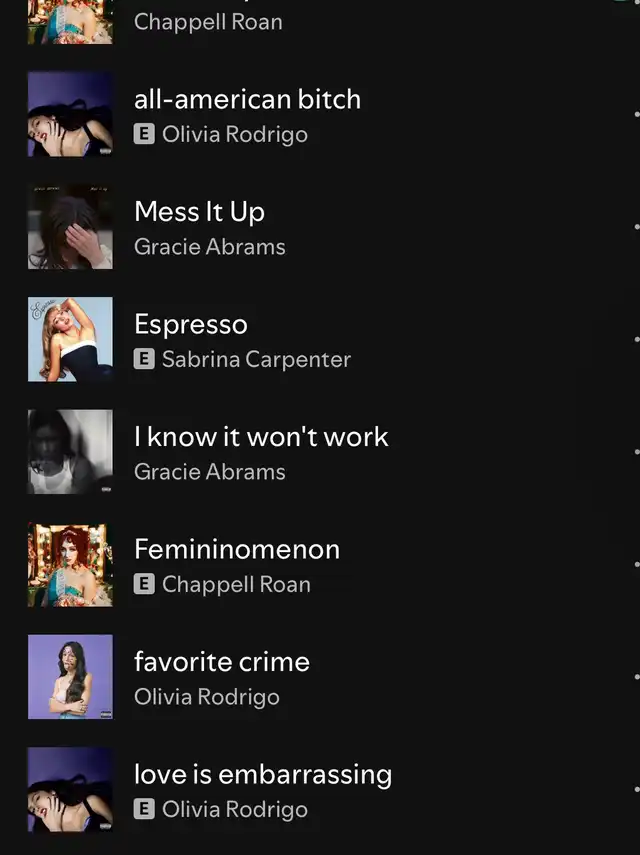Select the Espresso album cover thumbnail
Viewport: 640px width, 855px height.
pos(70,339)
